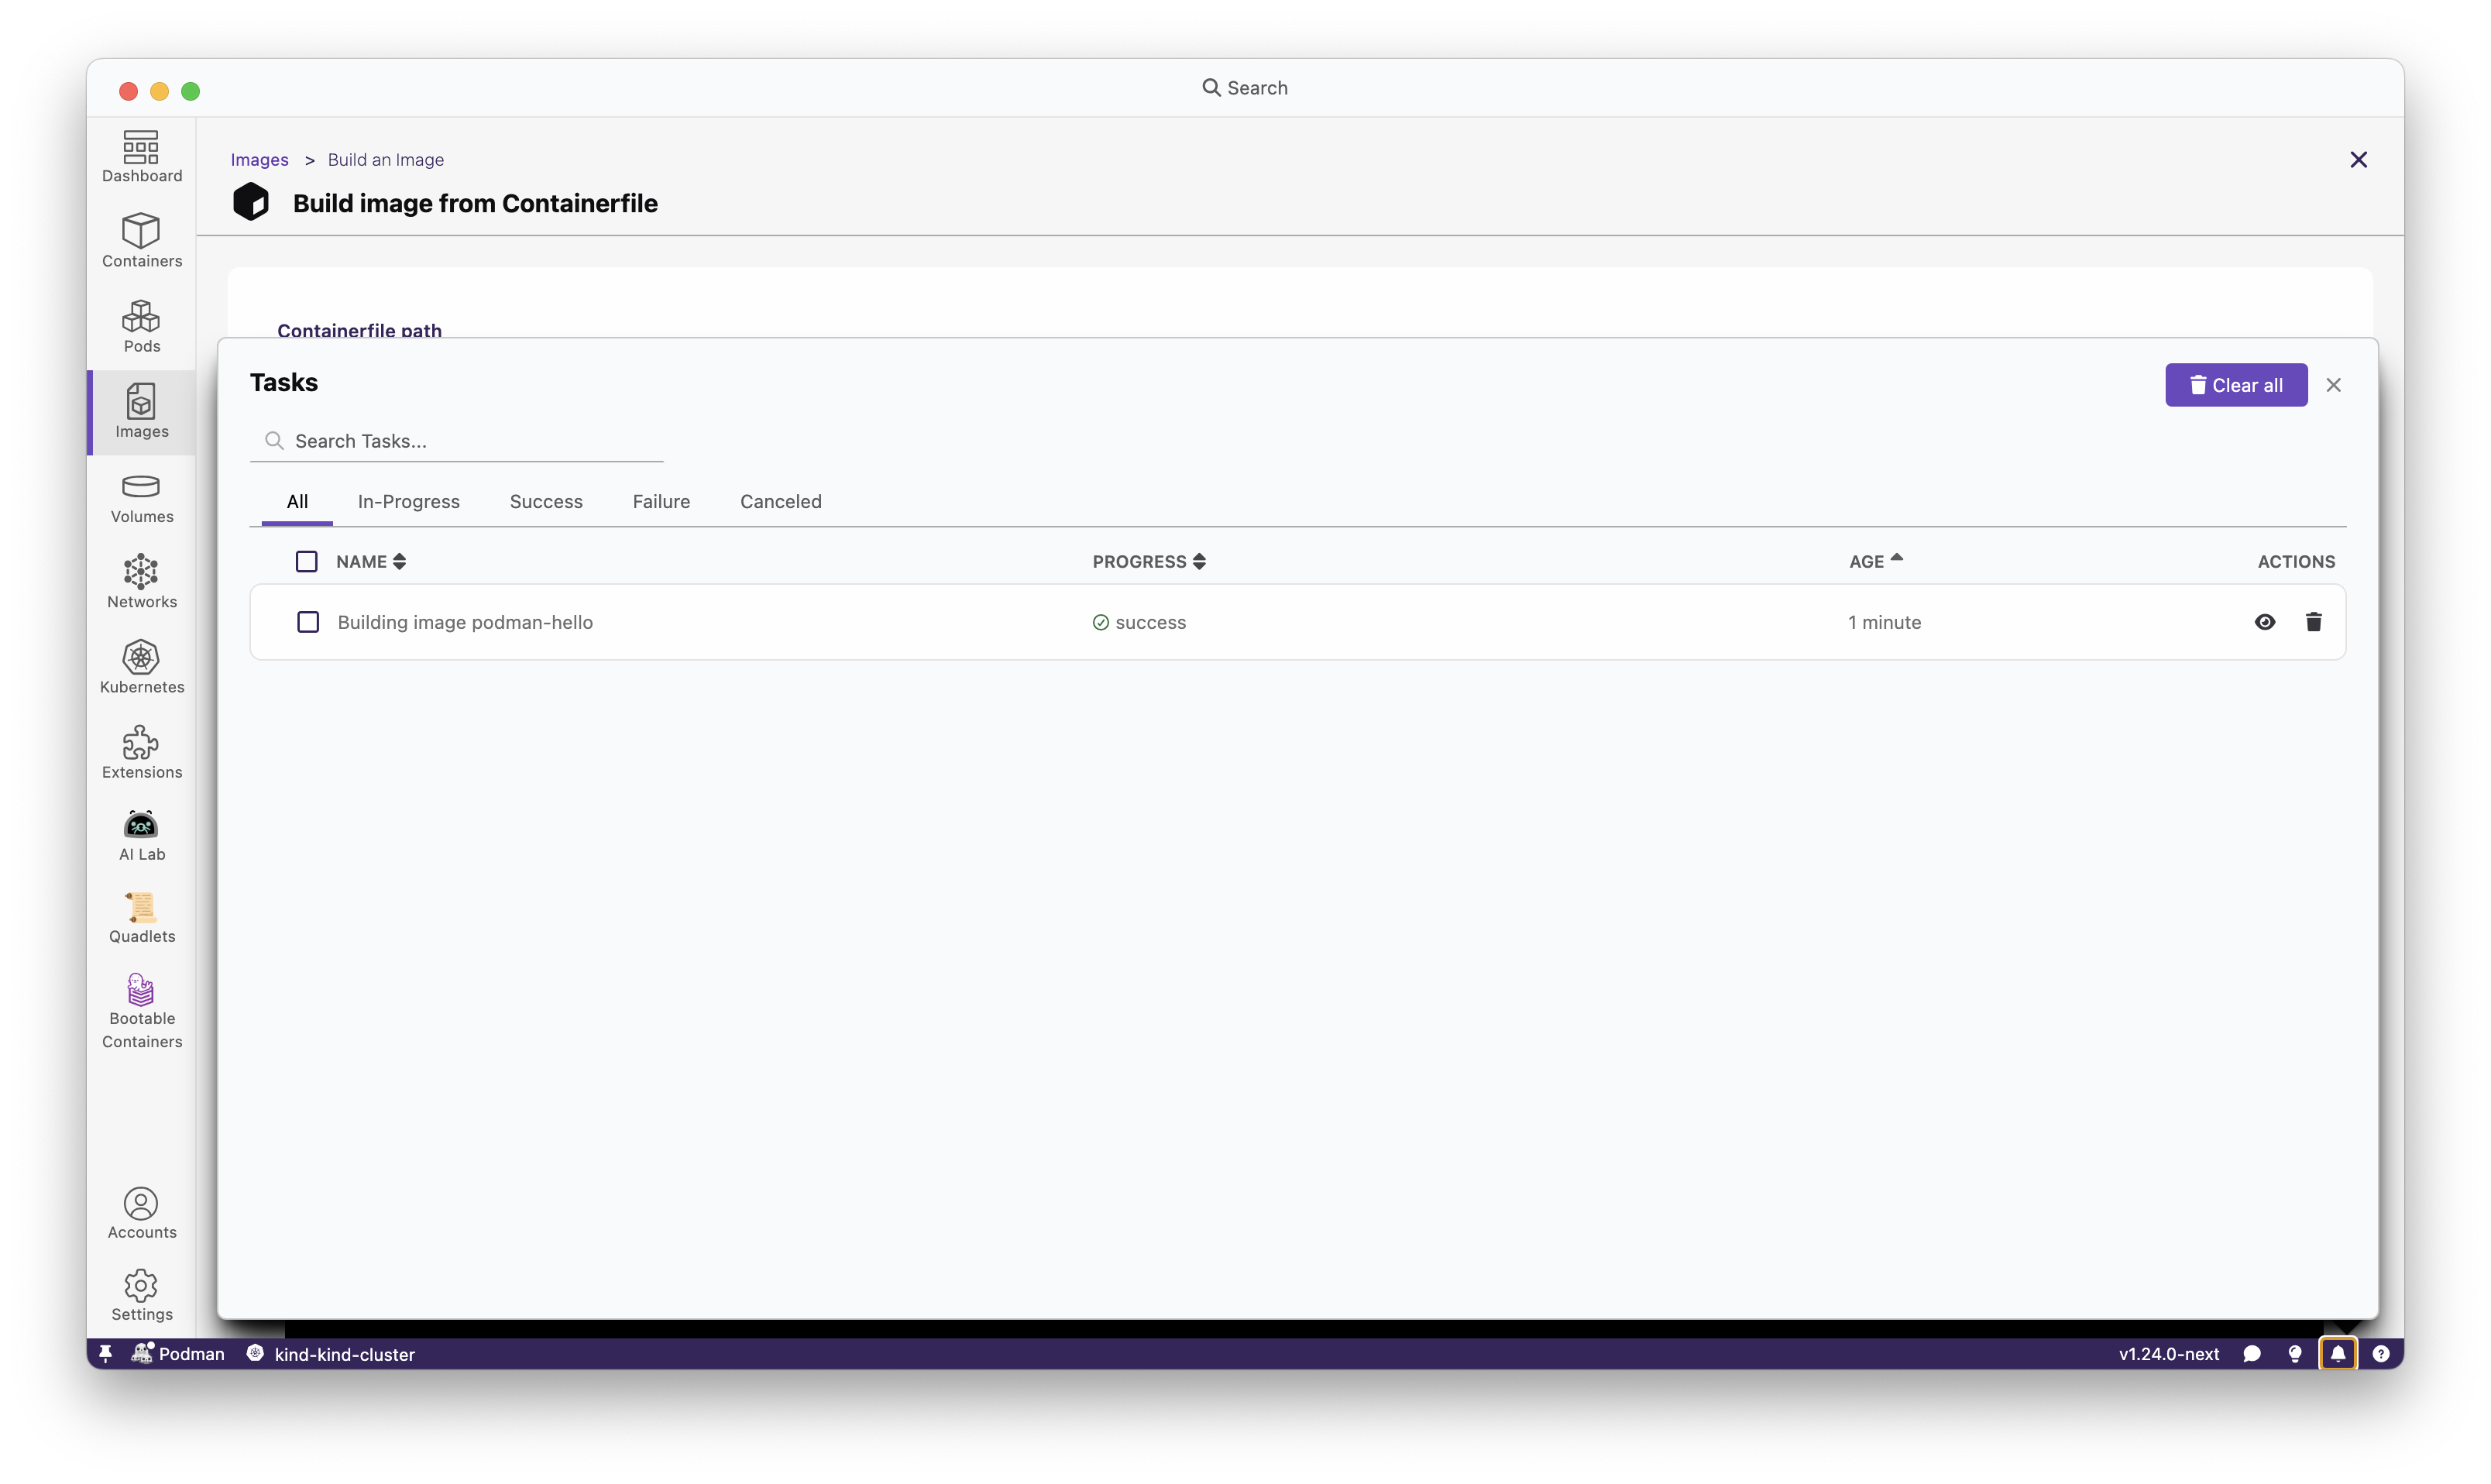The width and height of the screenshot is (2491, 1484).
Task: Open kind-kind-cluster context in status bar
Action: (343, 1354)
